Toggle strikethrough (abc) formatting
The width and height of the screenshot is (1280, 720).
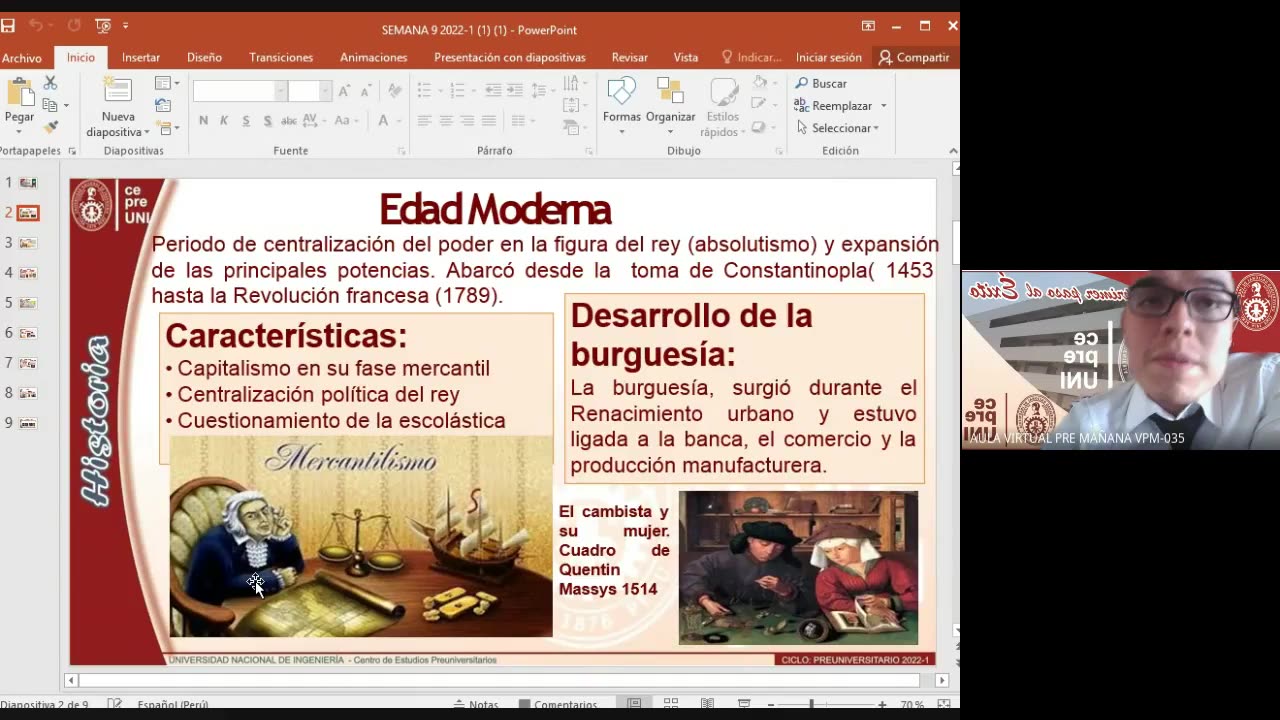click(289, 121)
